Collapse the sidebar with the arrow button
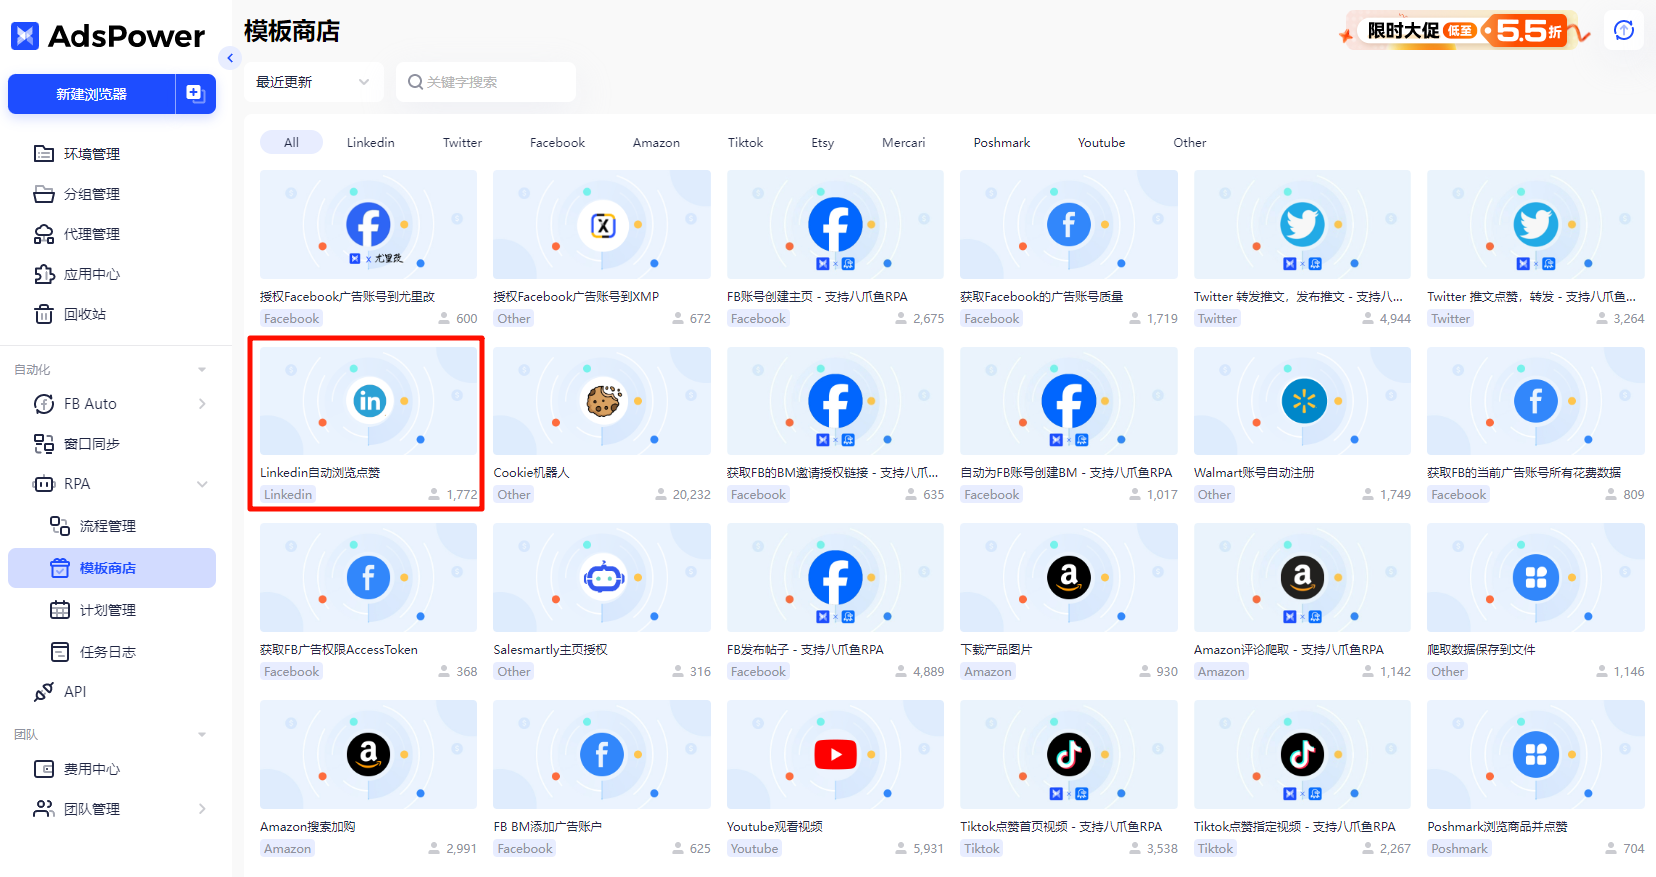This screenshot has width=1656, height=877. point(230,58)
